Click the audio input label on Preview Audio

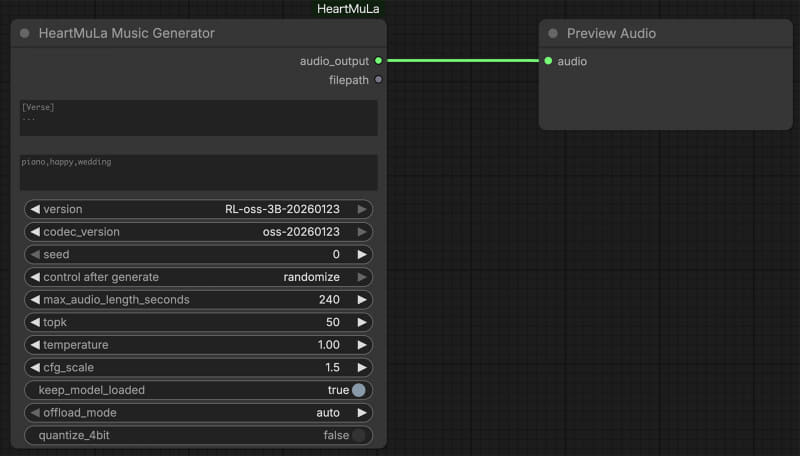pos(572,61)
